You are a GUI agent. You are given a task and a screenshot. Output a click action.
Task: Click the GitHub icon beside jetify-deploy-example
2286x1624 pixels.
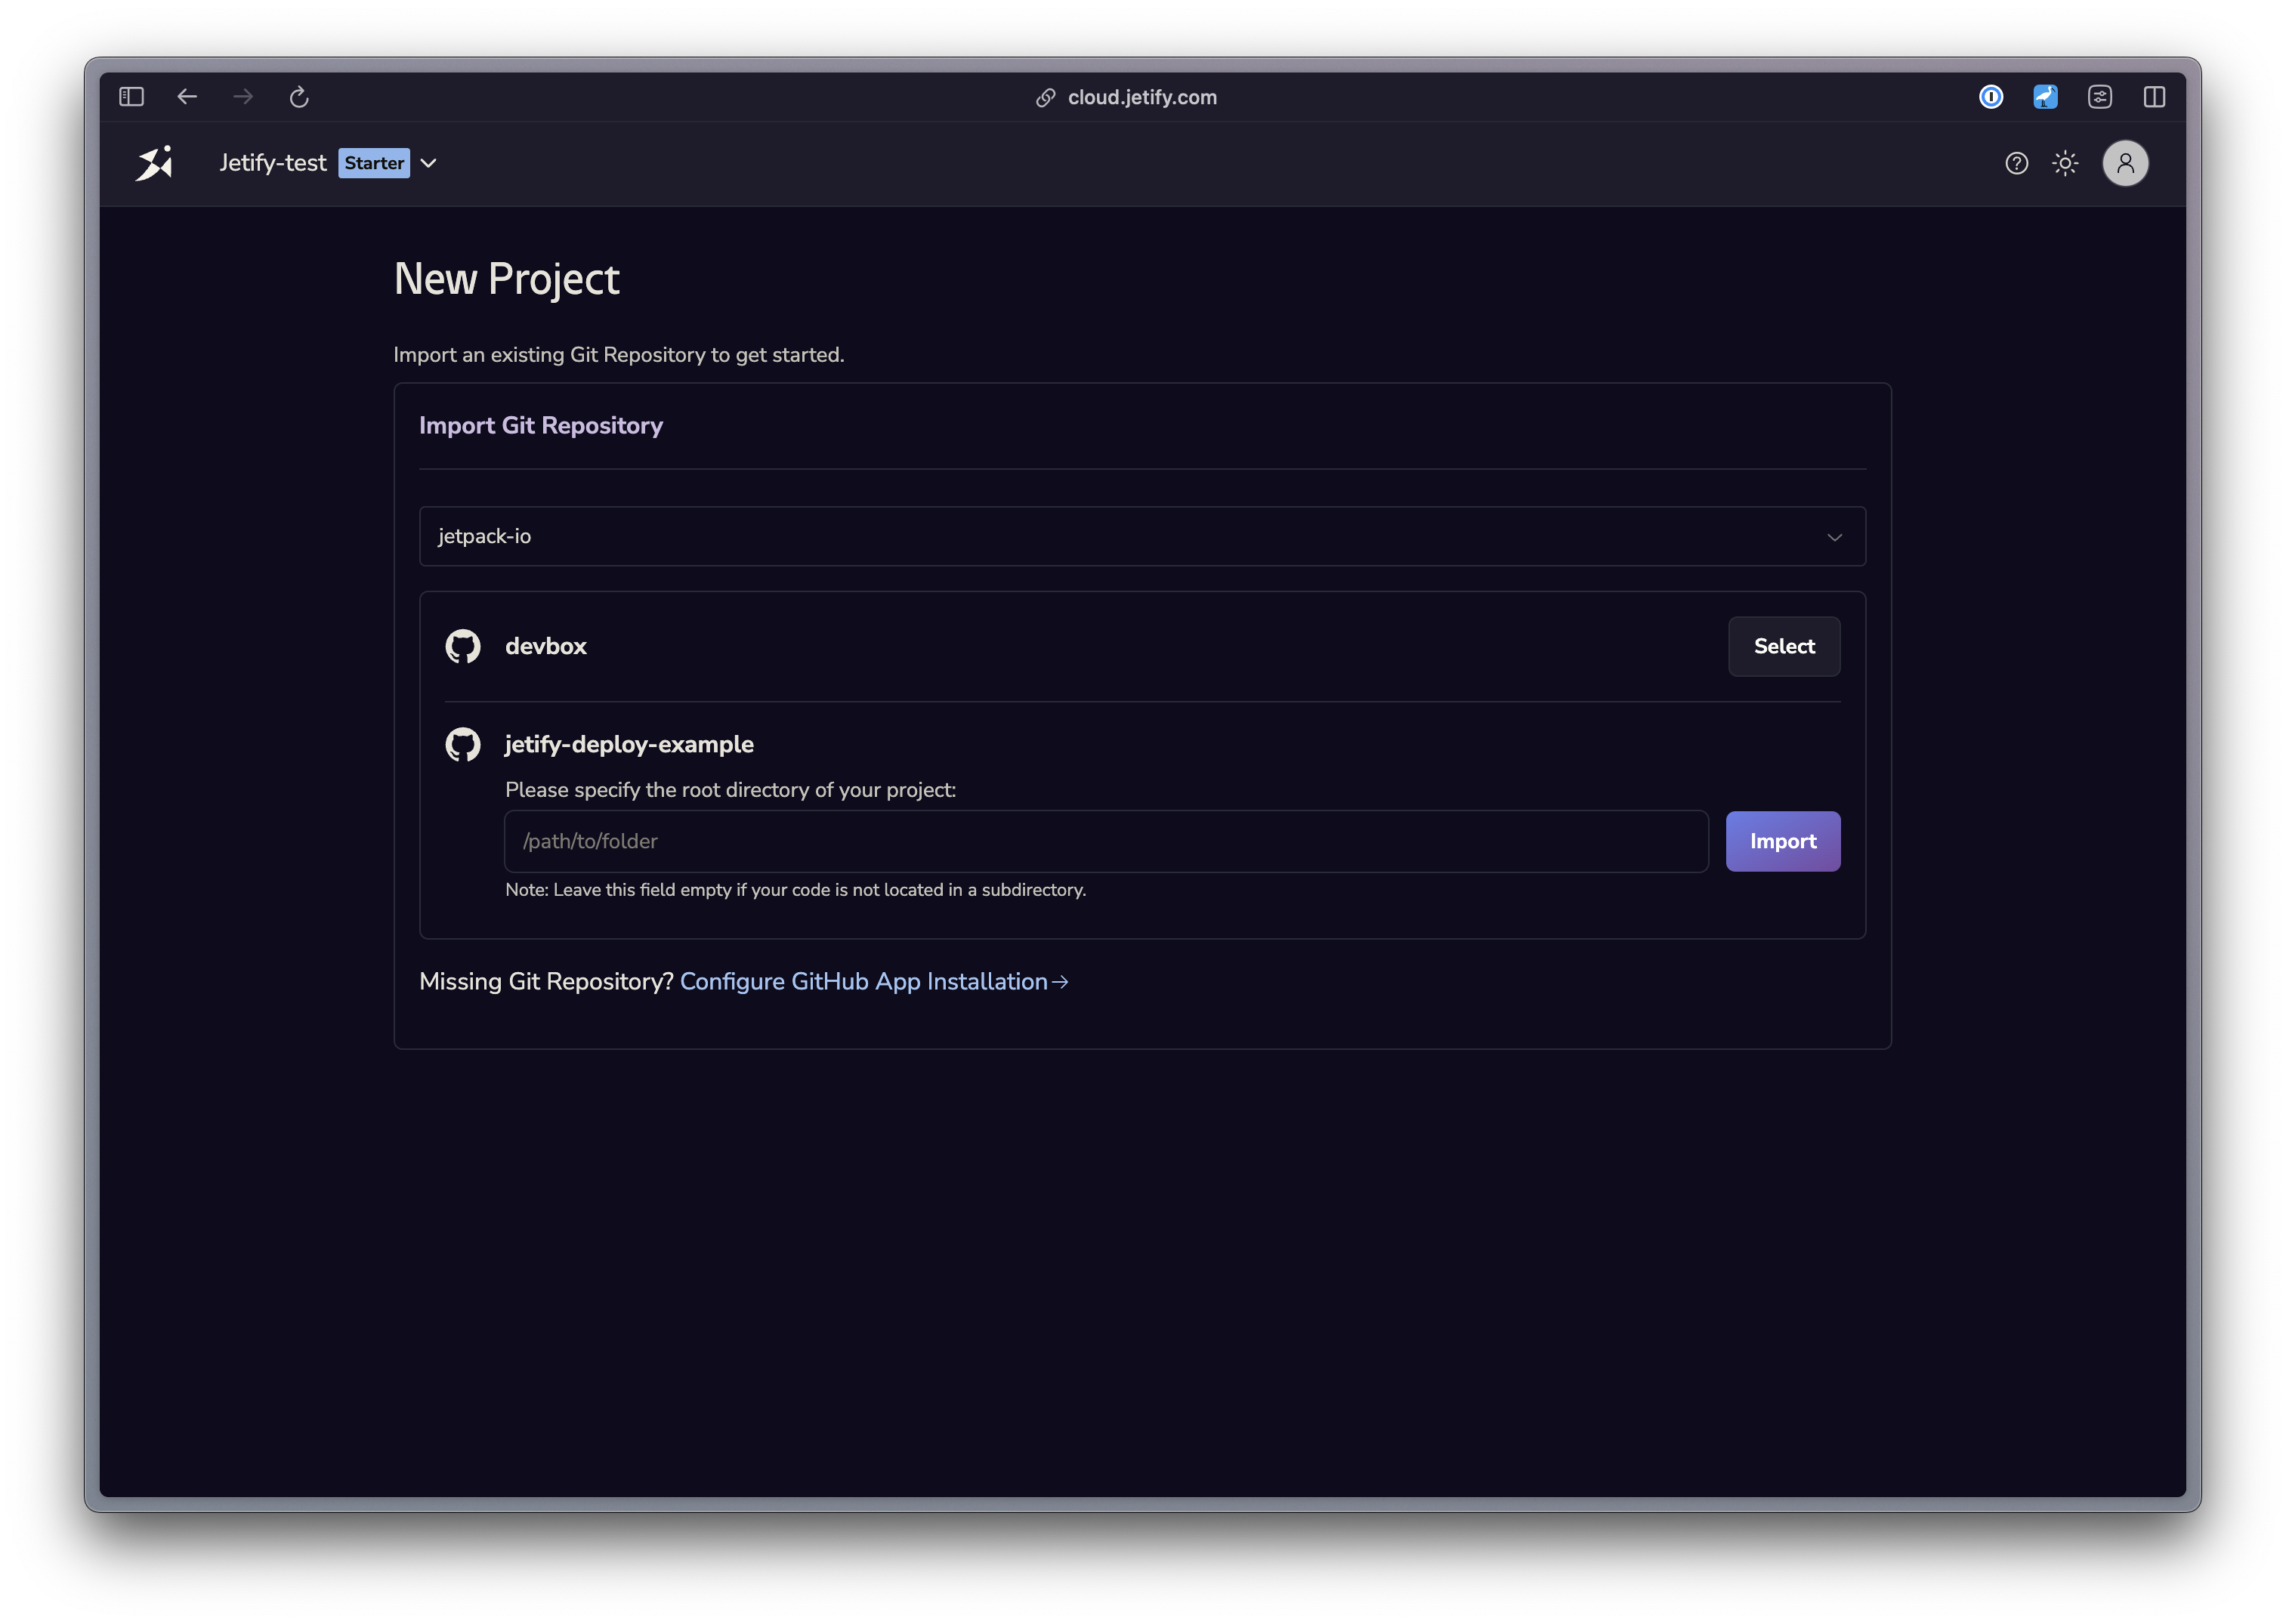click(463, 744)
